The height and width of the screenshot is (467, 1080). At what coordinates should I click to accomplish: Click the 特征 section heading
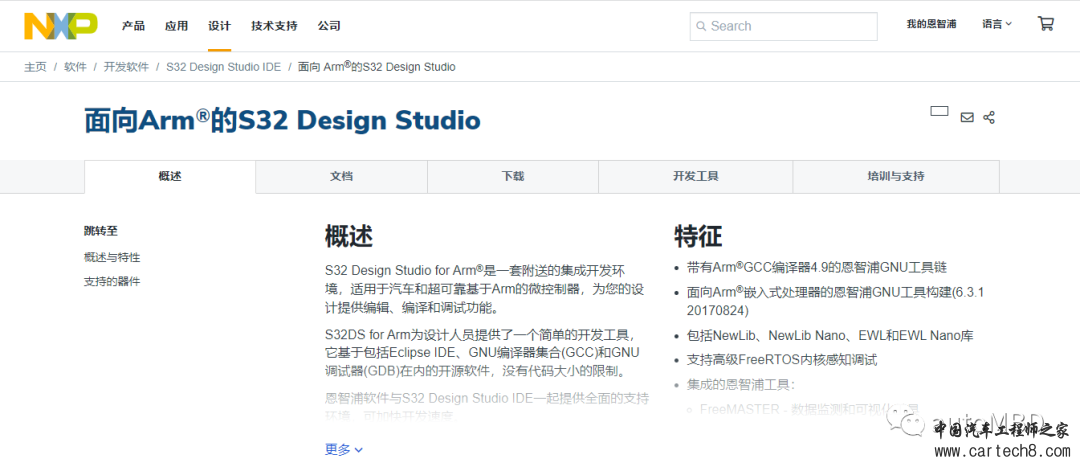[698, 237]
